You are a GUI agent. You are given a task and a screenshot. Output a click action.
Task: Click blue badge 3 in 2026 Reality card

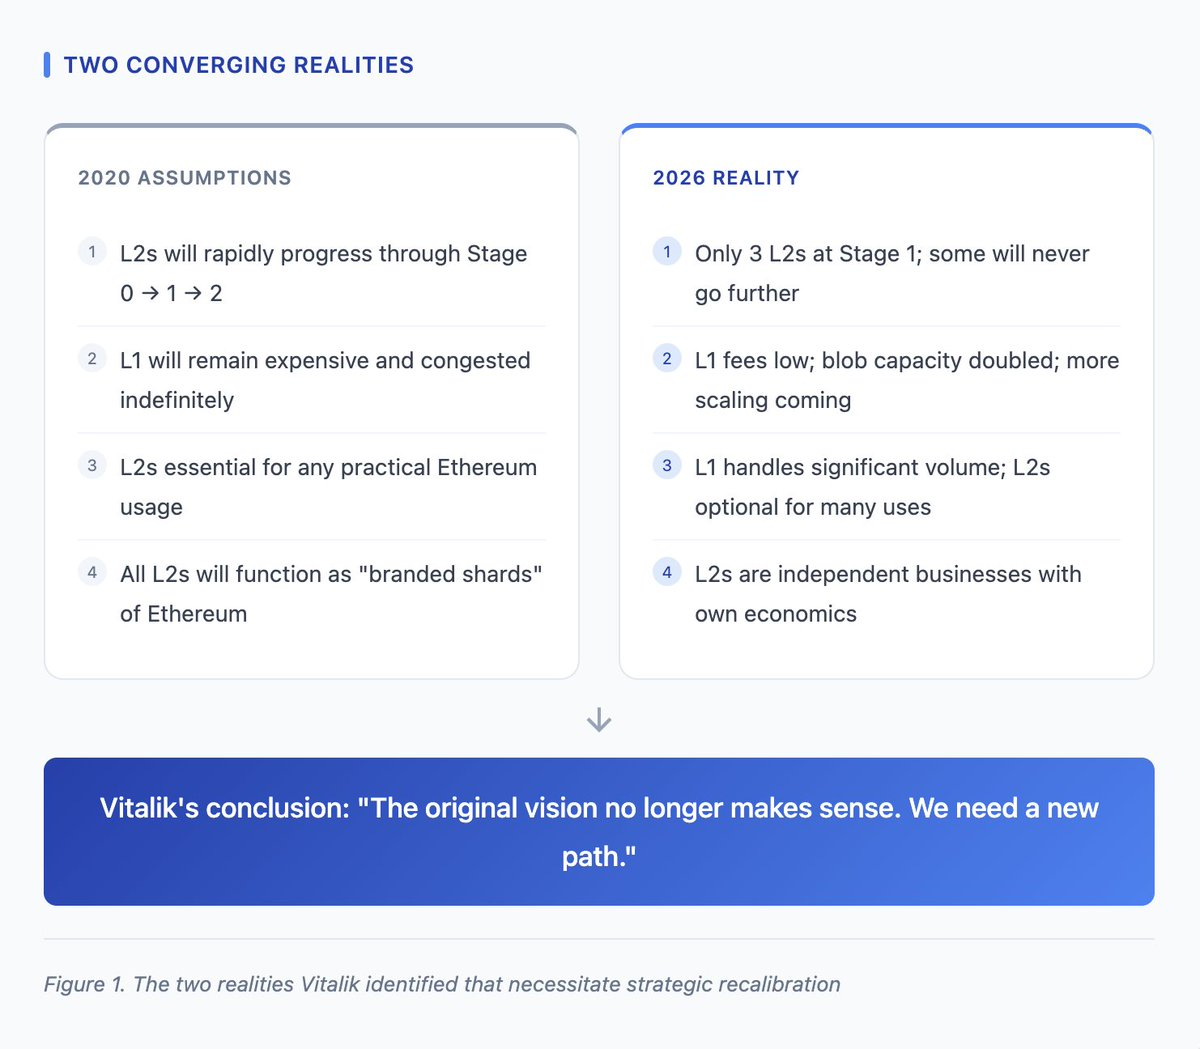tap(667, 465)
